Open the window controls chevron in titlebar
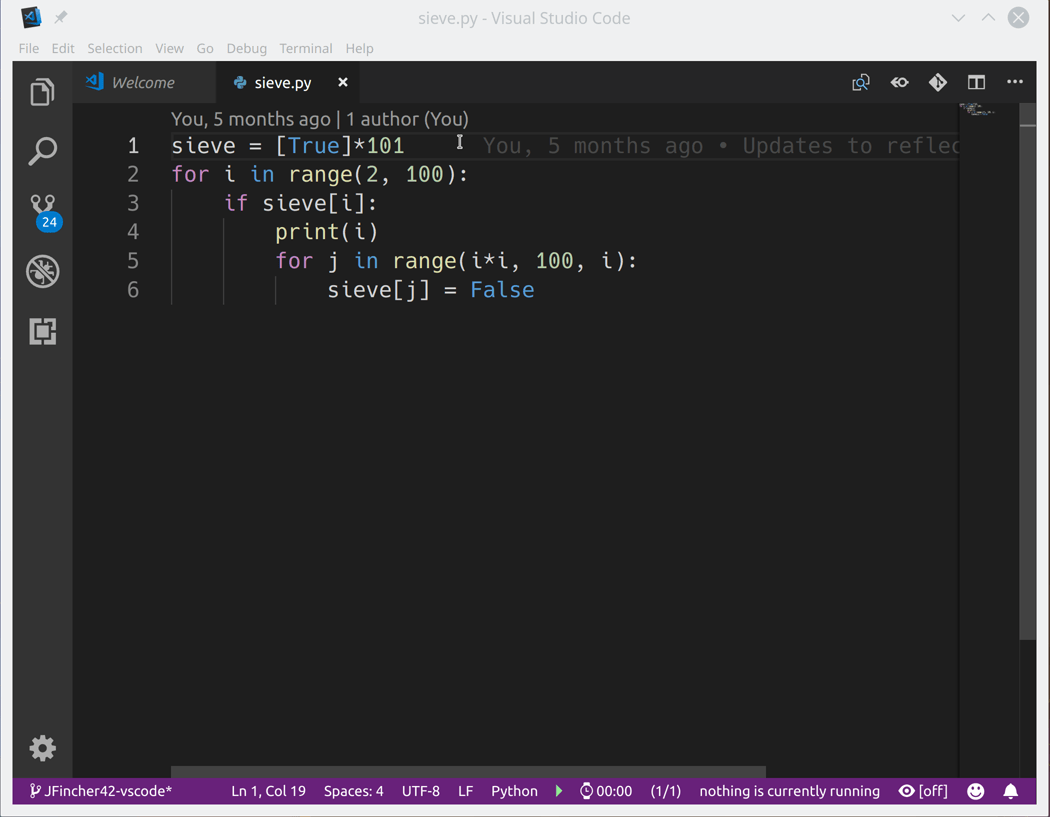Screen dimensions: 1050x817 coord(958,17)
